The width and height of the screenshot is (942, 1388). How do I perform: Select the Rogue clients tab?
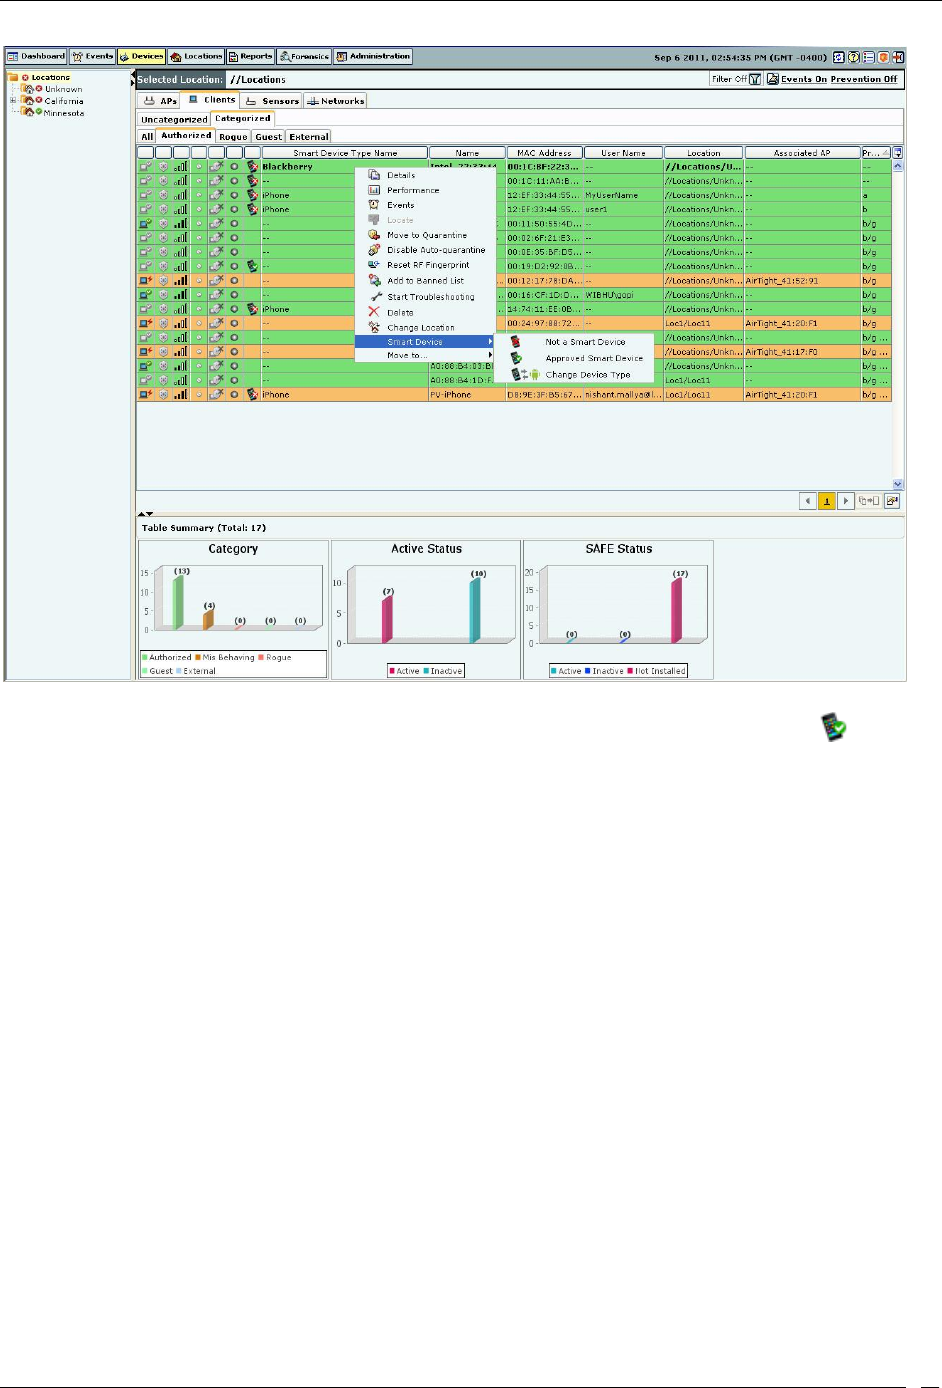coord(233,137)
